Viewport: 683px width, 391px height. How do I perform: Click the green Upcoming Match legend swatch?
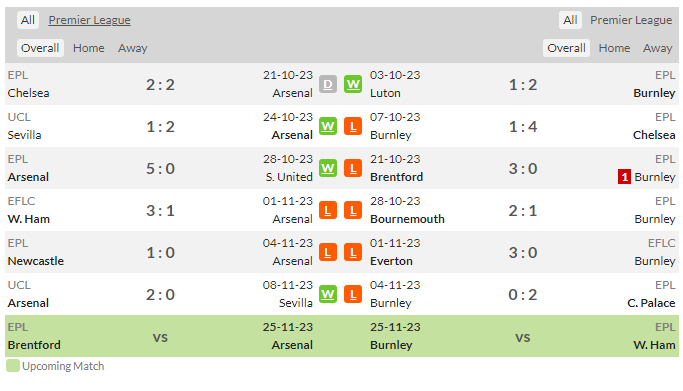[13, 366]
